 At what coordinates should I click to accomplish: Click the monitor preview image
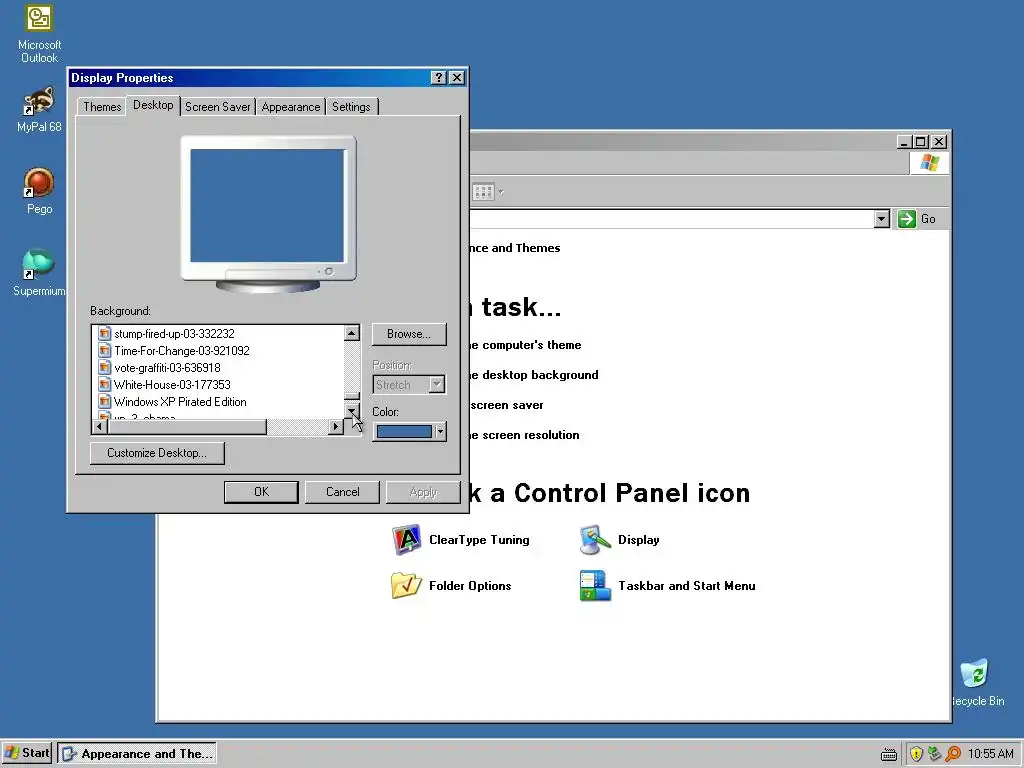[x=268, y=213]
